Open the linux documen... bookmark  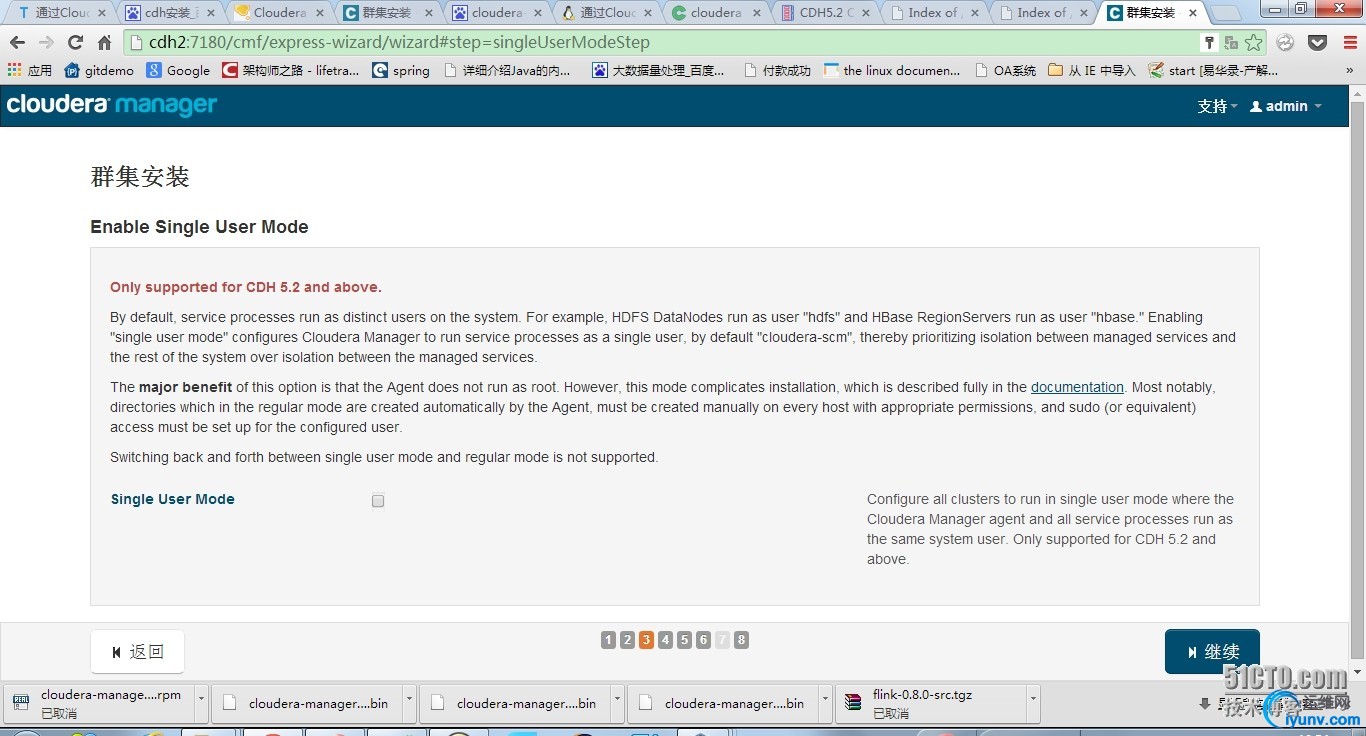(892, 70)
